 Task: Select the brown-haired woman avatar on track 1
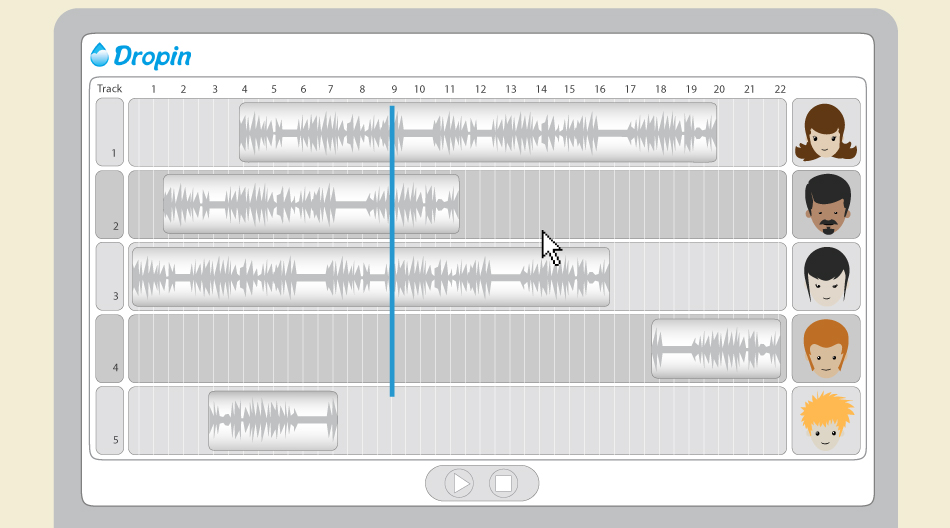pos(826,132)
